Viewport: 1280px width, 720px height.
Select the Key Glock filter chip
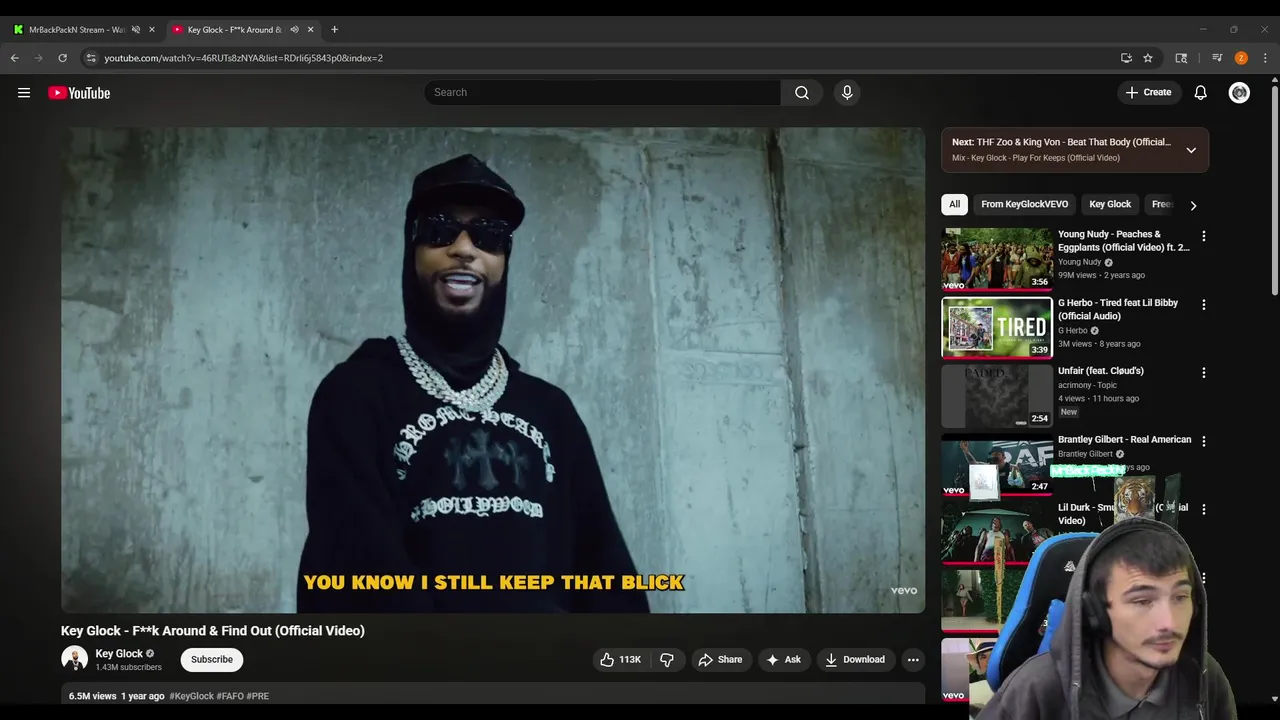tap(1110, 204)
